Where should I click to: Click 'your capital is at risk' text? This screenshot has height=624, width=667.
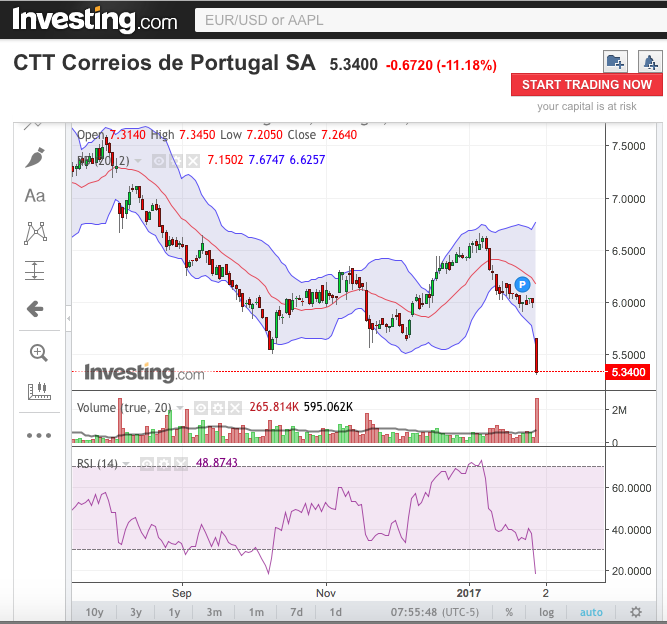[587, 106]
